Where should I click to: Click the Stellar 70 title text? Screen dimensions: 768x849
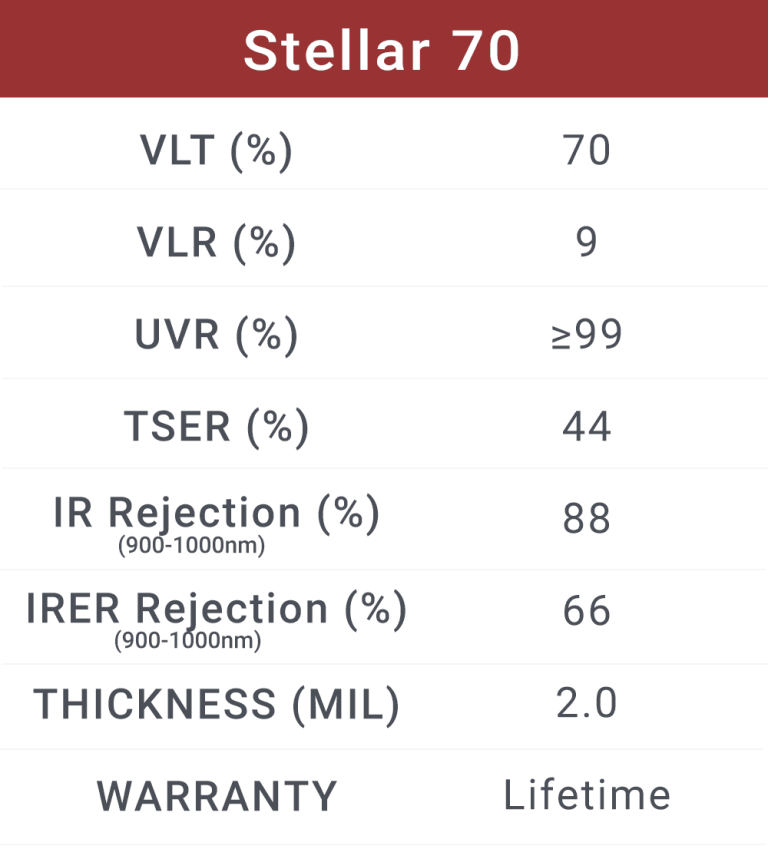(382, 50)
